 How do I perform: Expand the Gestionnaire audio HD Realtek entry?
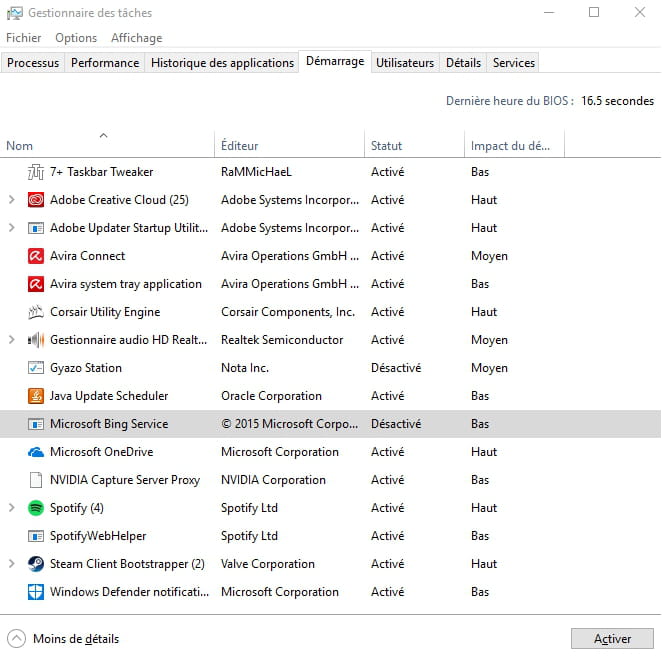pos(12,340)
